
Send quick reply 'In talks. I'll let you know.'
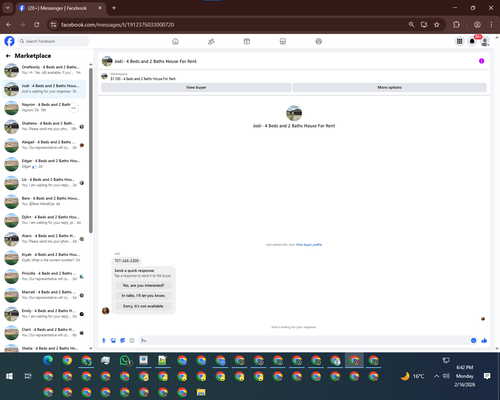pyautogui.click(x=143, y=296)
